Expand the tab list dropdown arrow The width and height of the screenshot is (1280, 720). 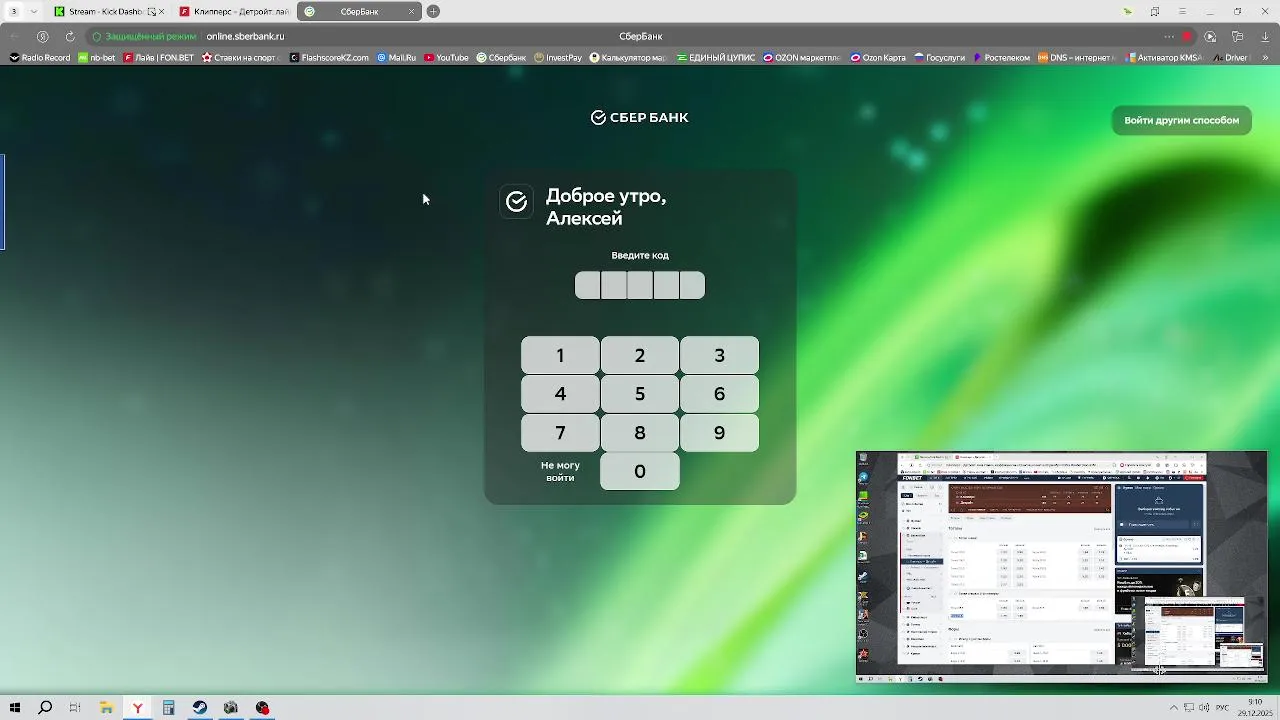coord(34,11)
